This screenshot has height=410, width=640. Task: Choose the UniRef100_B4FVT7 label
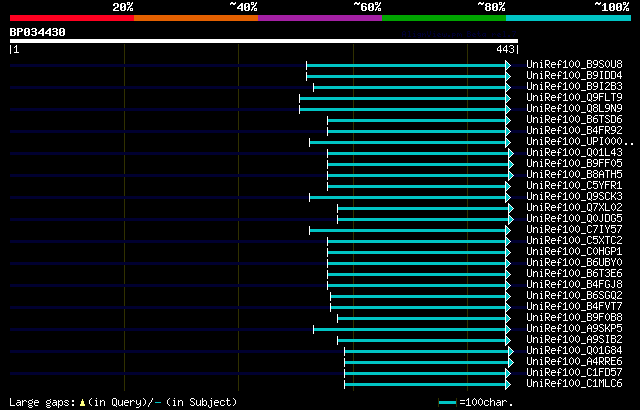[x=574, y=307]
